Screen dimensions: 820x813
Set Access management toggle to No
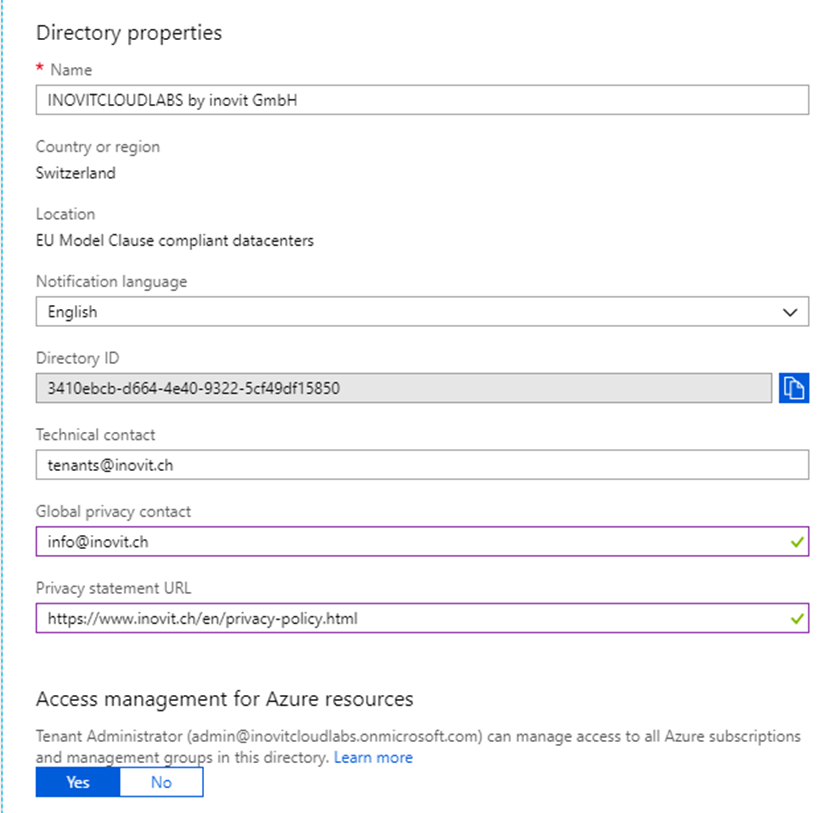(x=161, y=782)
